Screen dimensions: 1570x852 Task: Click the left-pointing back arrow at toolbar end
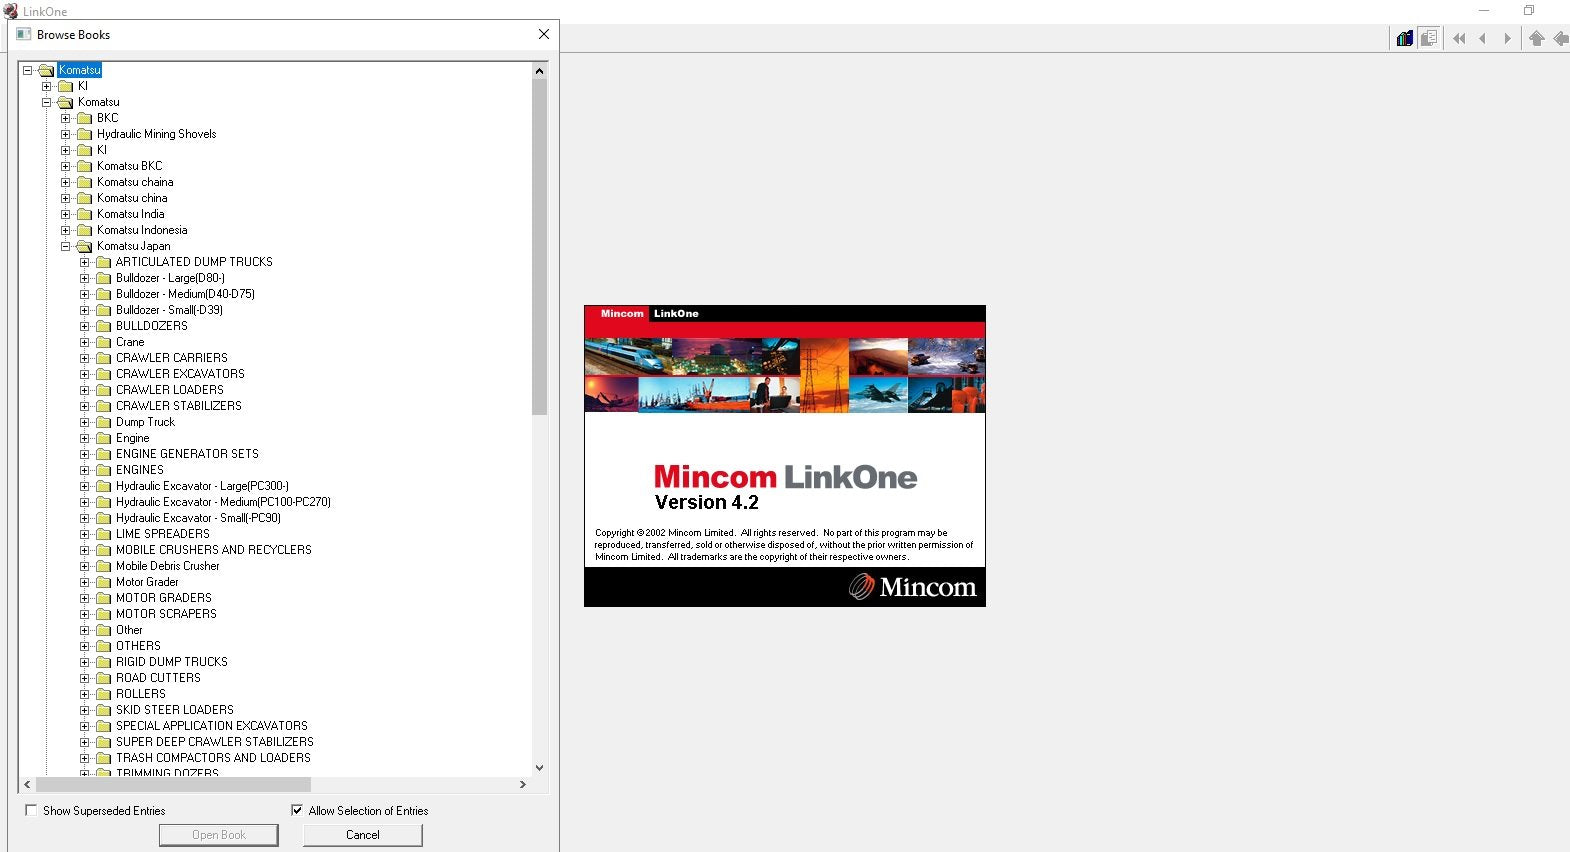[x=1561, y=39]
